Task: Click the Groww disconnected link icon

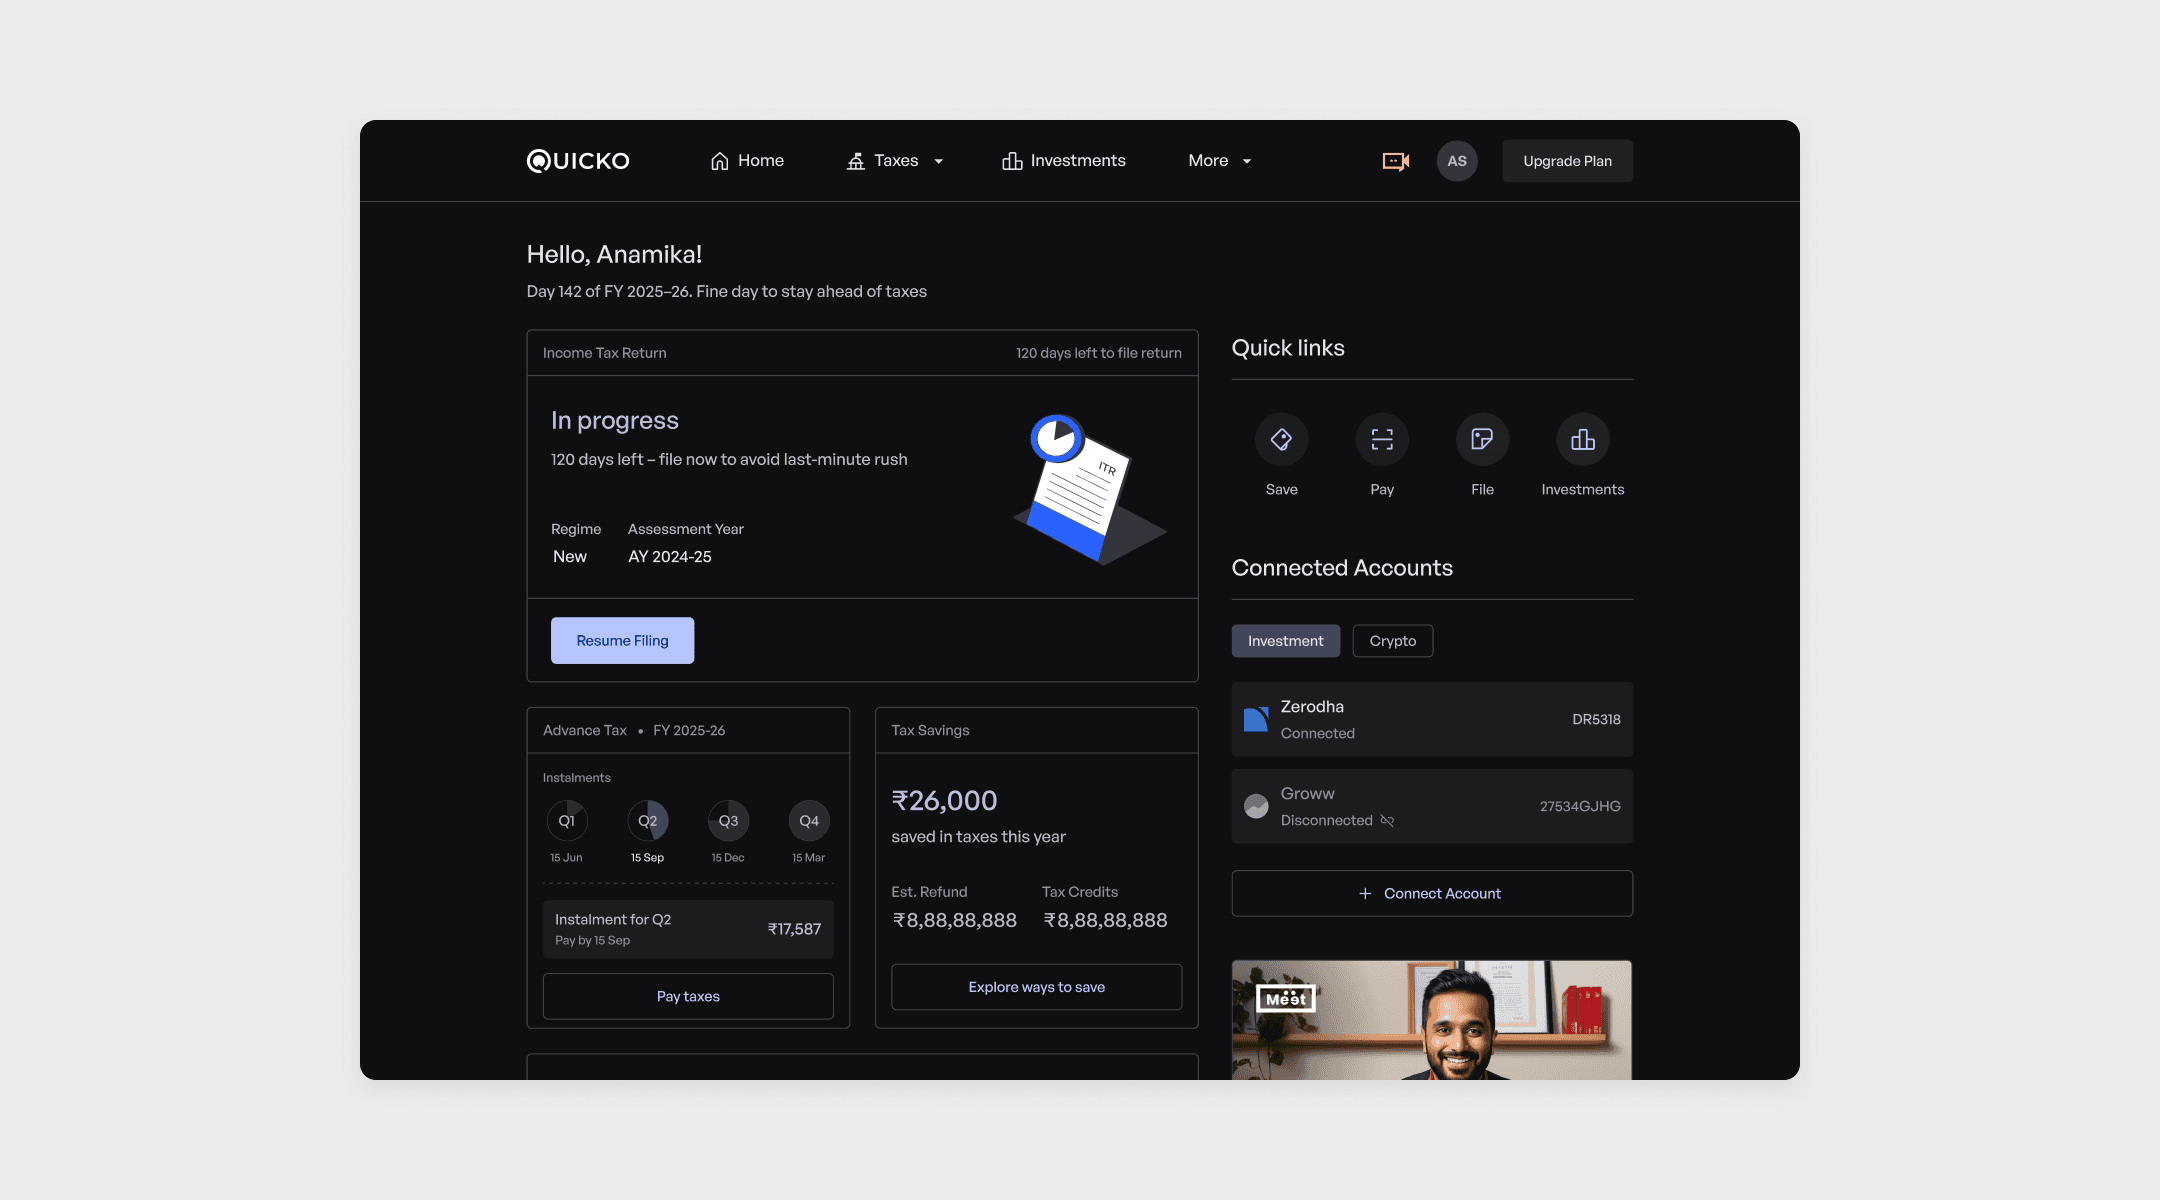Action: (1387, 821)
